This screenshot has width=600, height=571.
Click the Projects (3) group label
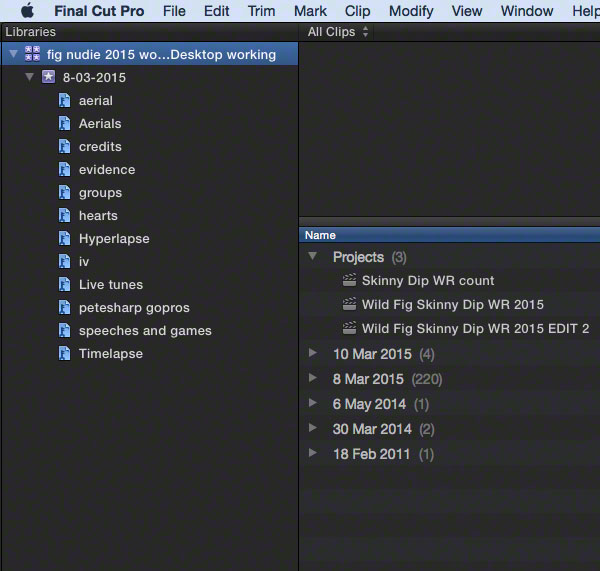click(x=370, y=257)
